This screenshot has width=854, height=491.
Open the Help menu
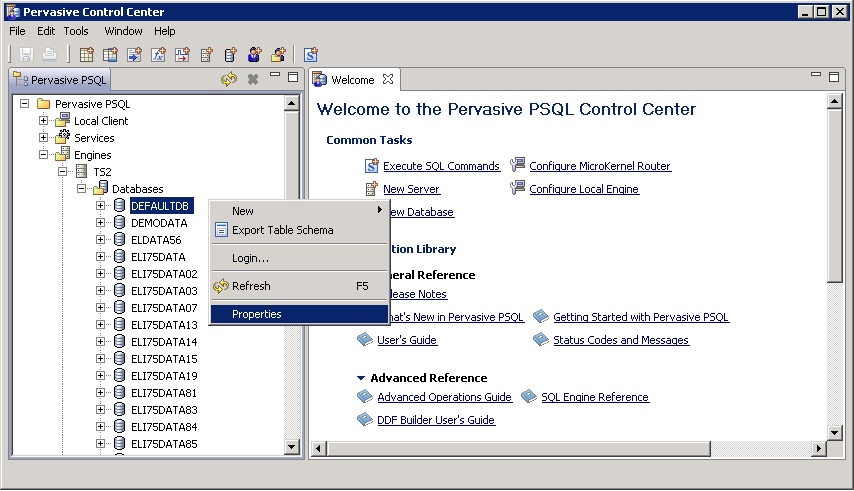click(x=164, y=31)
